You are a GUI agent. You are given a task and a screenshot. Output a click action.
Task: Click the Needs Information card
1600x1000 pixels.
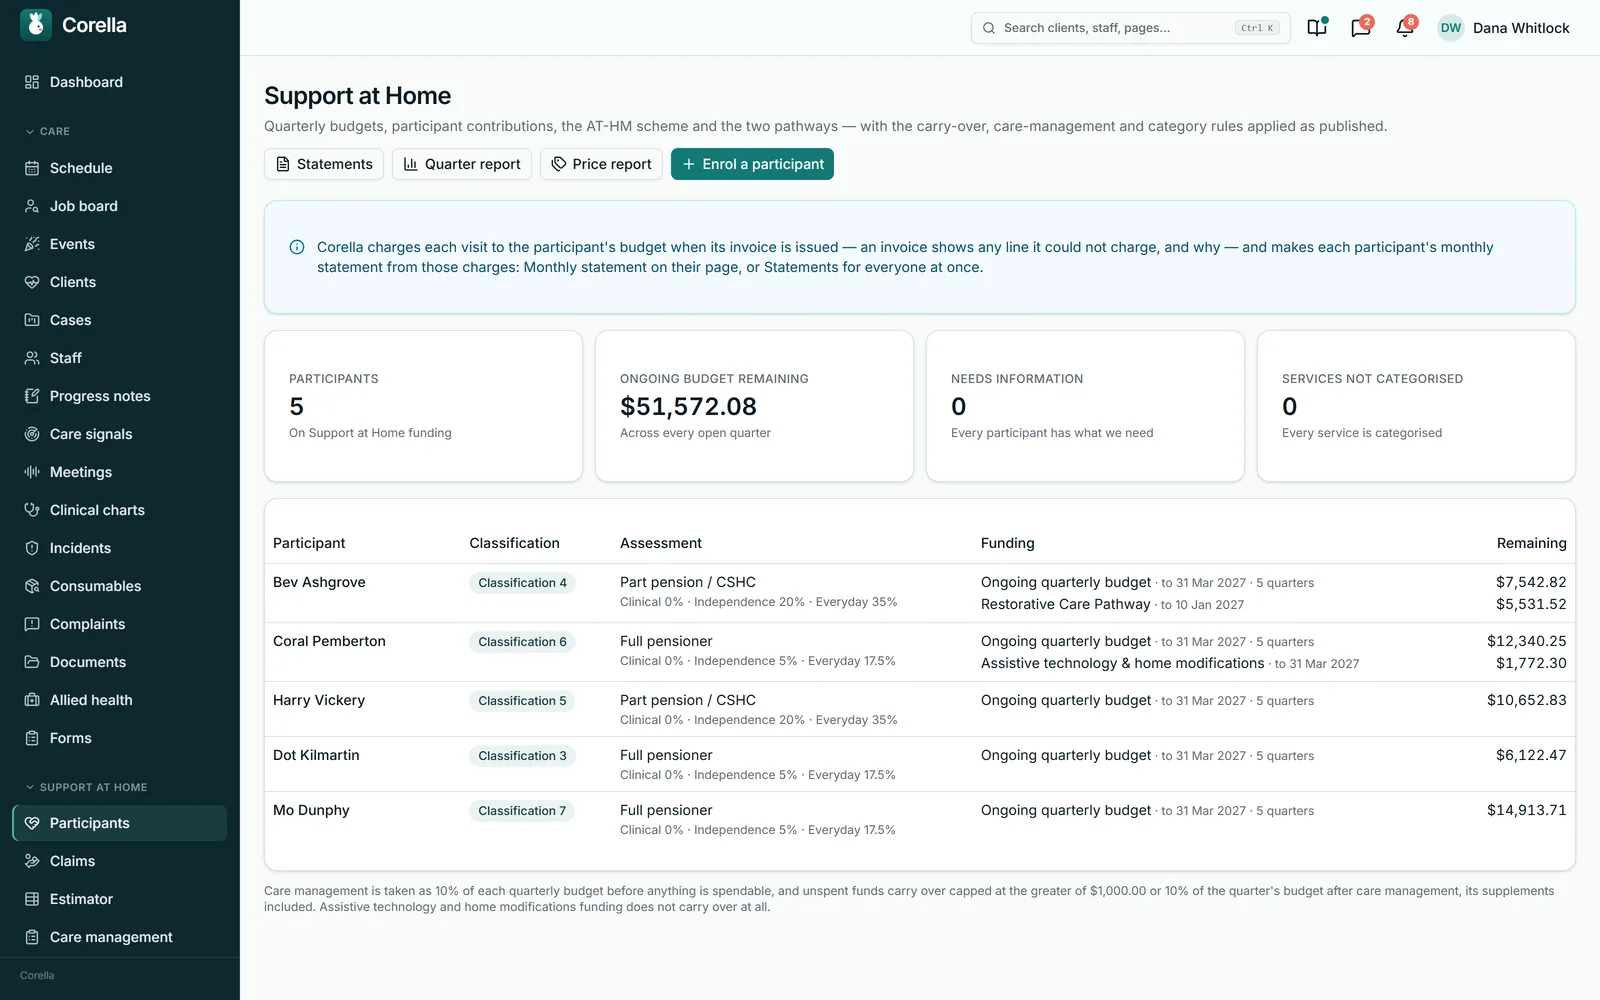click(x=1085, y=406)
